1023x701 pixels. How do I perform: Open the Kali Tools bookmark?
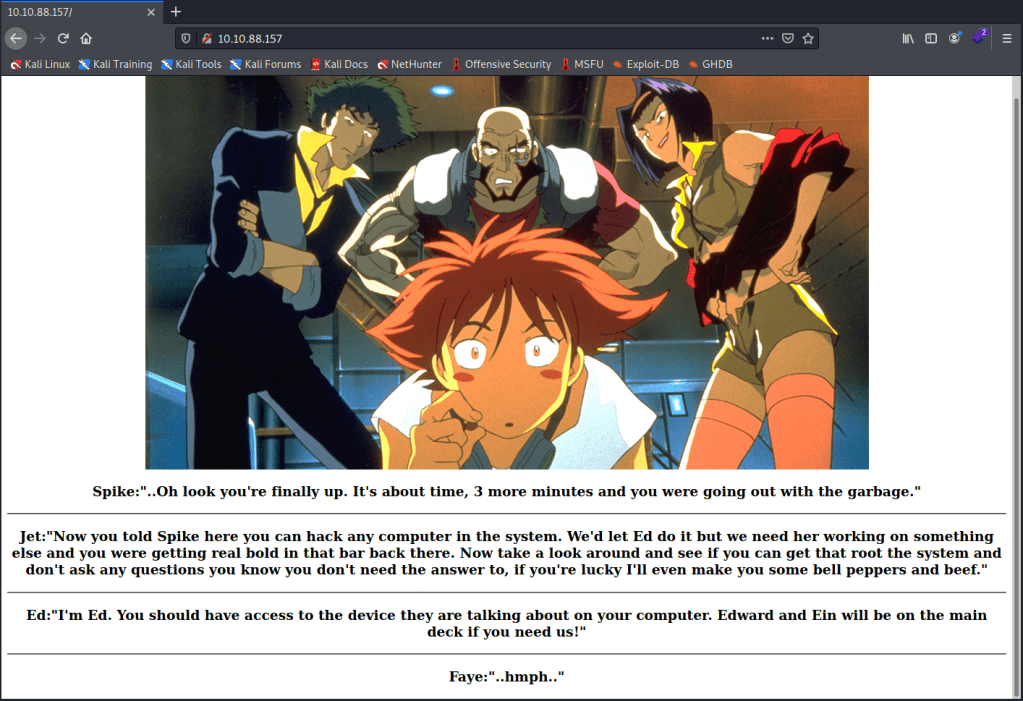pyautogui.click(x=191, y=64)
